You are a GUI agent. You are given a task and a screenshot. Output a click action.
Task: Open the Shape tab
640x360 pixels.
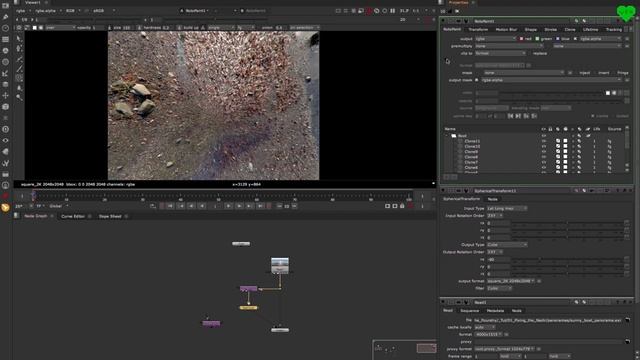click(531, 30)
